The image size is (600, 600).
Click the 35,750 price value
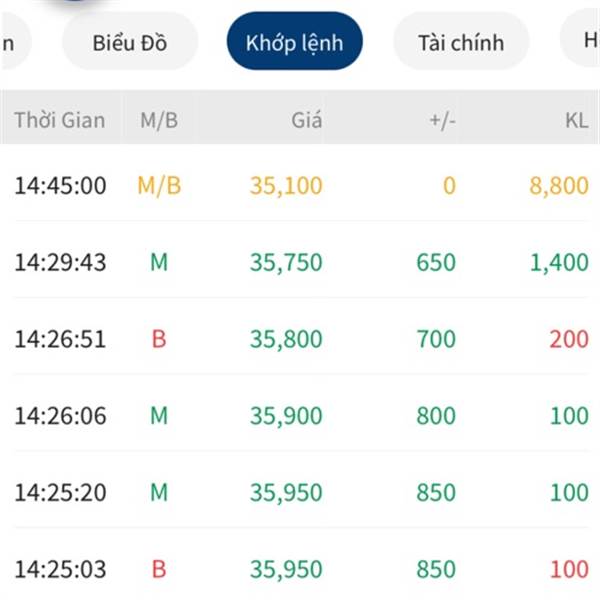286,262
